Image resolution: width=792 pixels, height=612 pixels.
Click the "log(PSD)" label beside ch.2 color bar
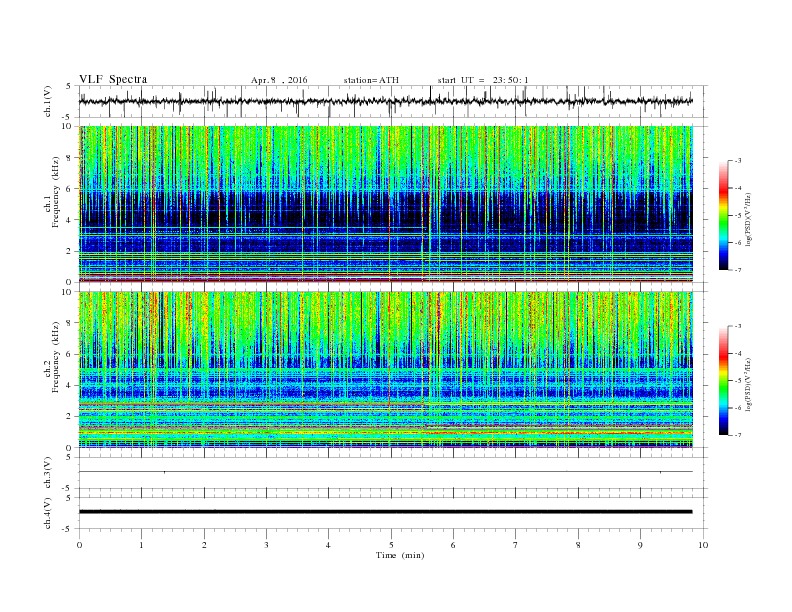click(x=750, y=385)
